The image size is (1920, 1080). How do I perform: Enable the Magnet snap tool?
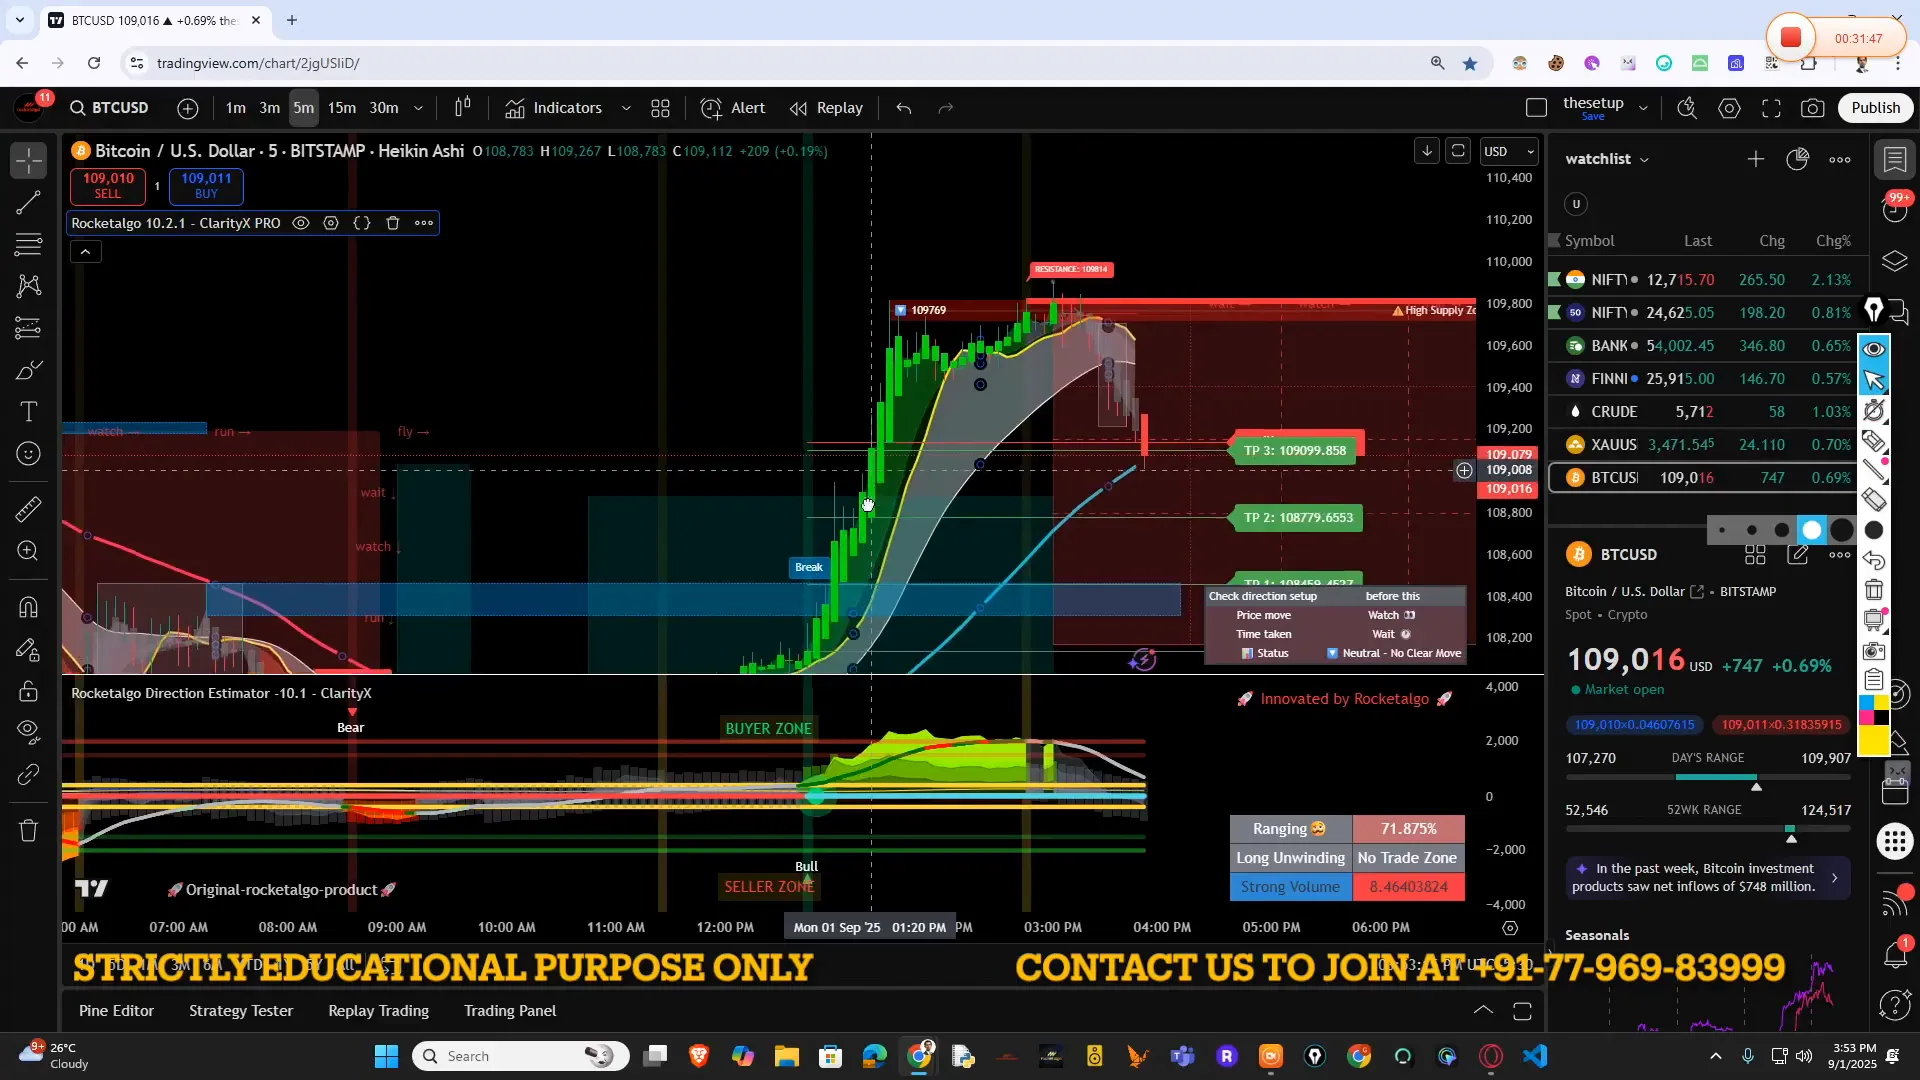click(28, 607)
